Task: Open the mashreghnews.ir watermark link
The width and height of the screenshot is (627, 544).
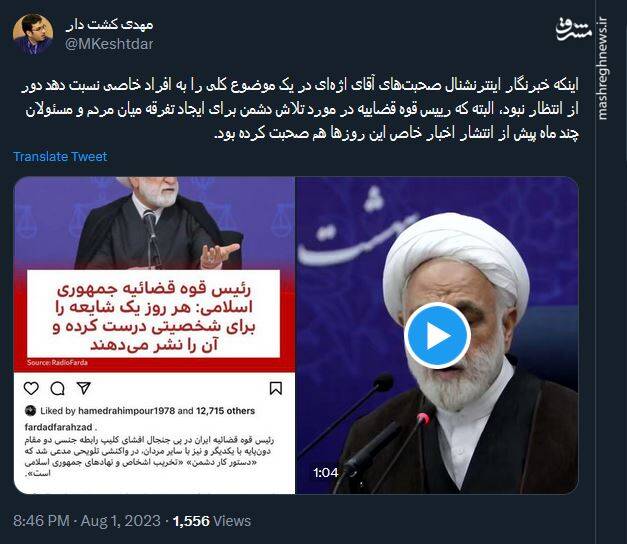Action: 603,69
